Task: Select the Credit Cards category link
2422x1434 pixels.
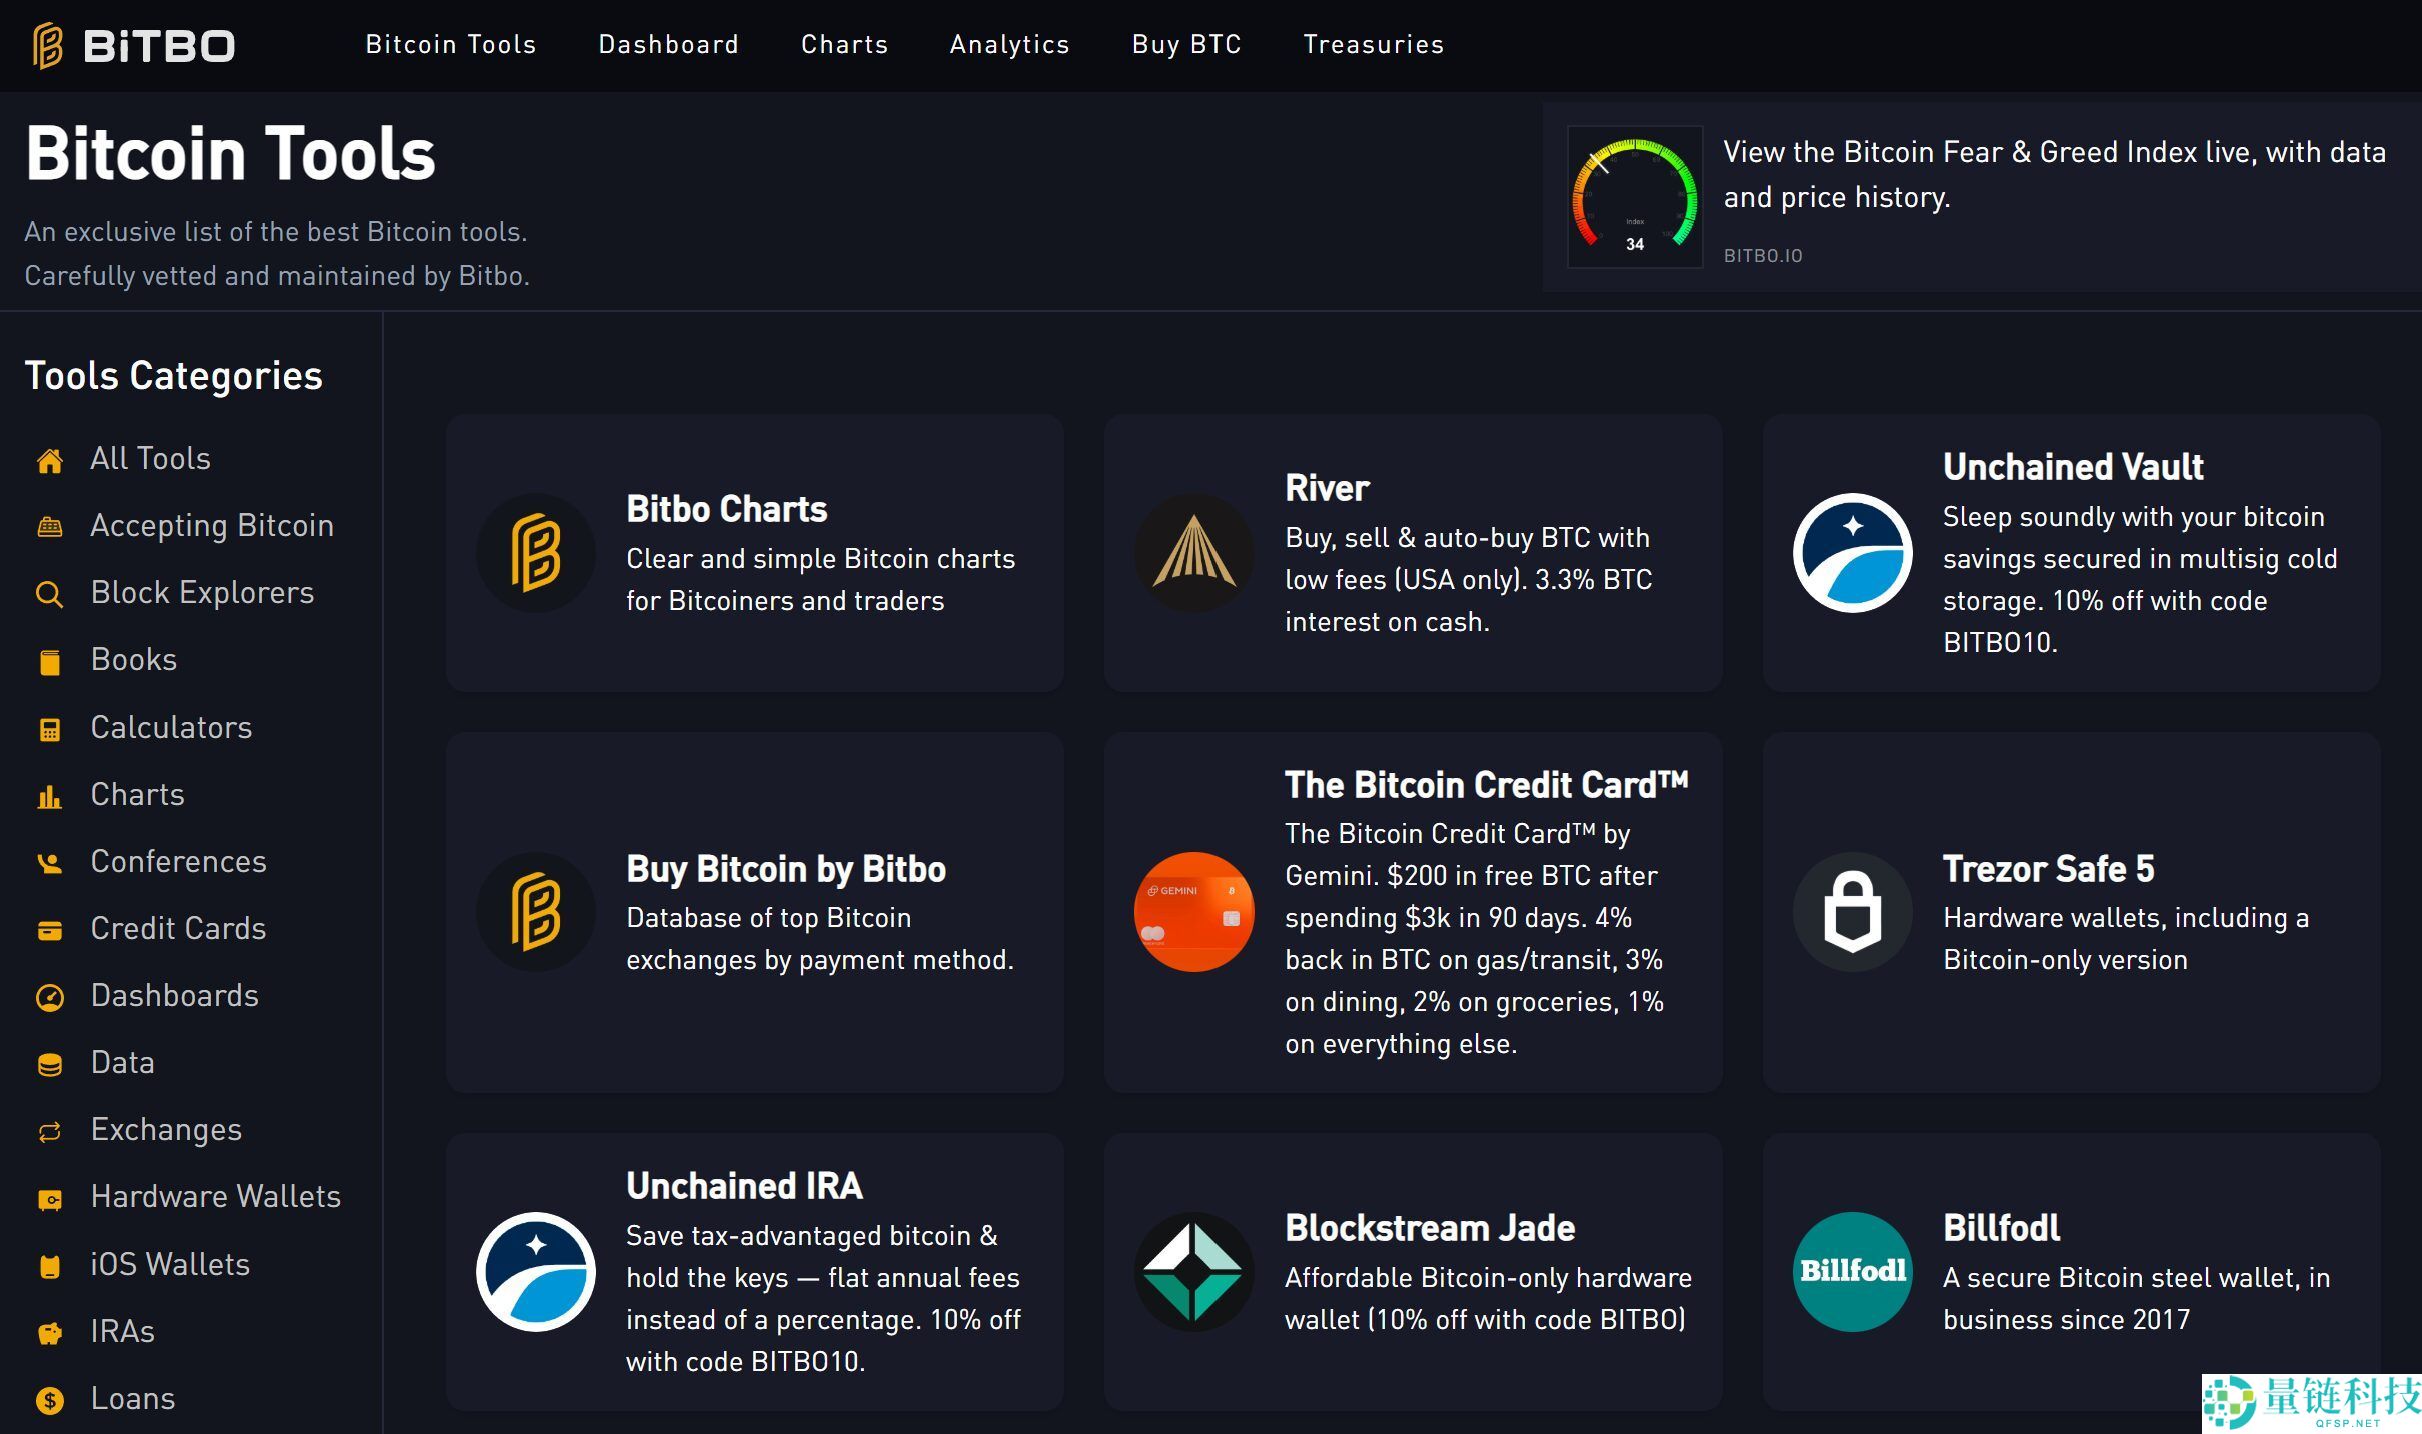Action: click(178, 928)
